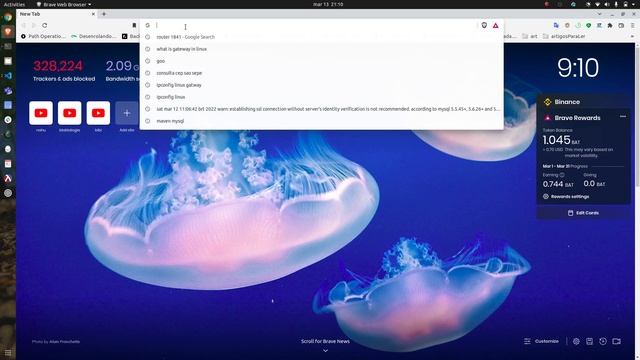Screen dimensions: 640x360
Task: Click the volume icon in system tray
Action: tap(607, 4)
